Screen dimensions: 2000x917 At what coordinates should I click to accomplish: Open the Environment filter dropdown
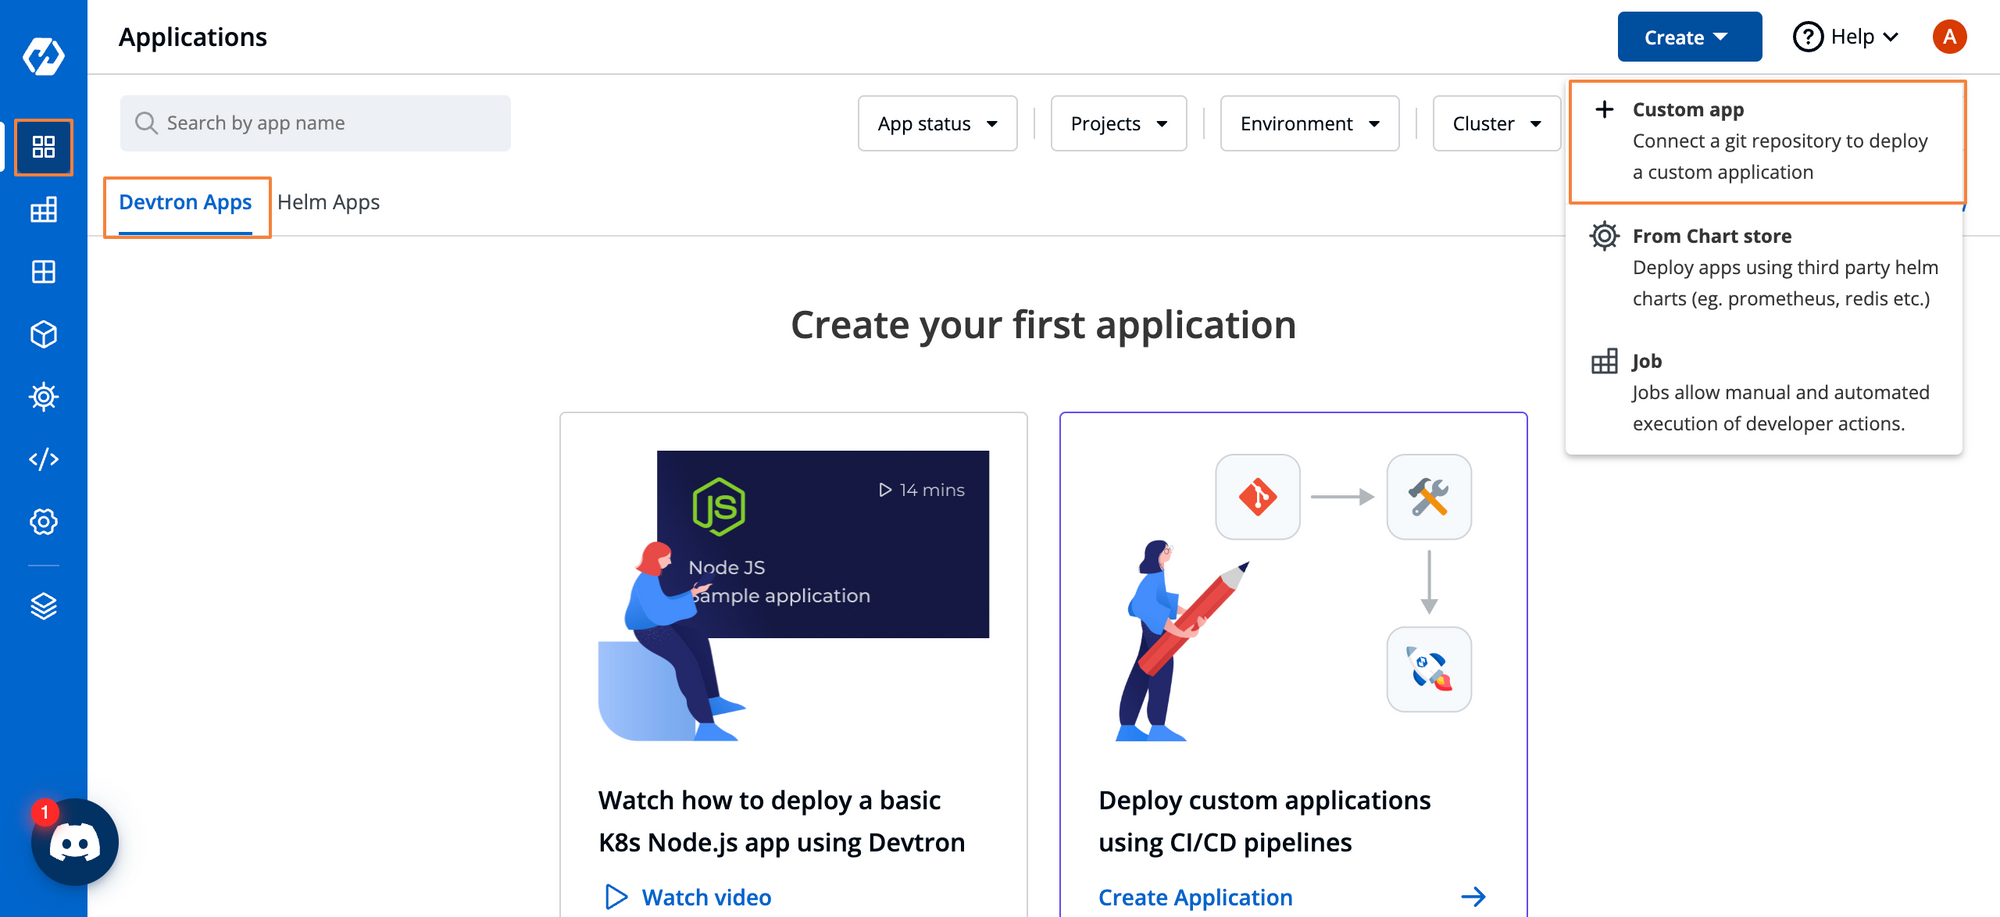[x=1309, y=123]
